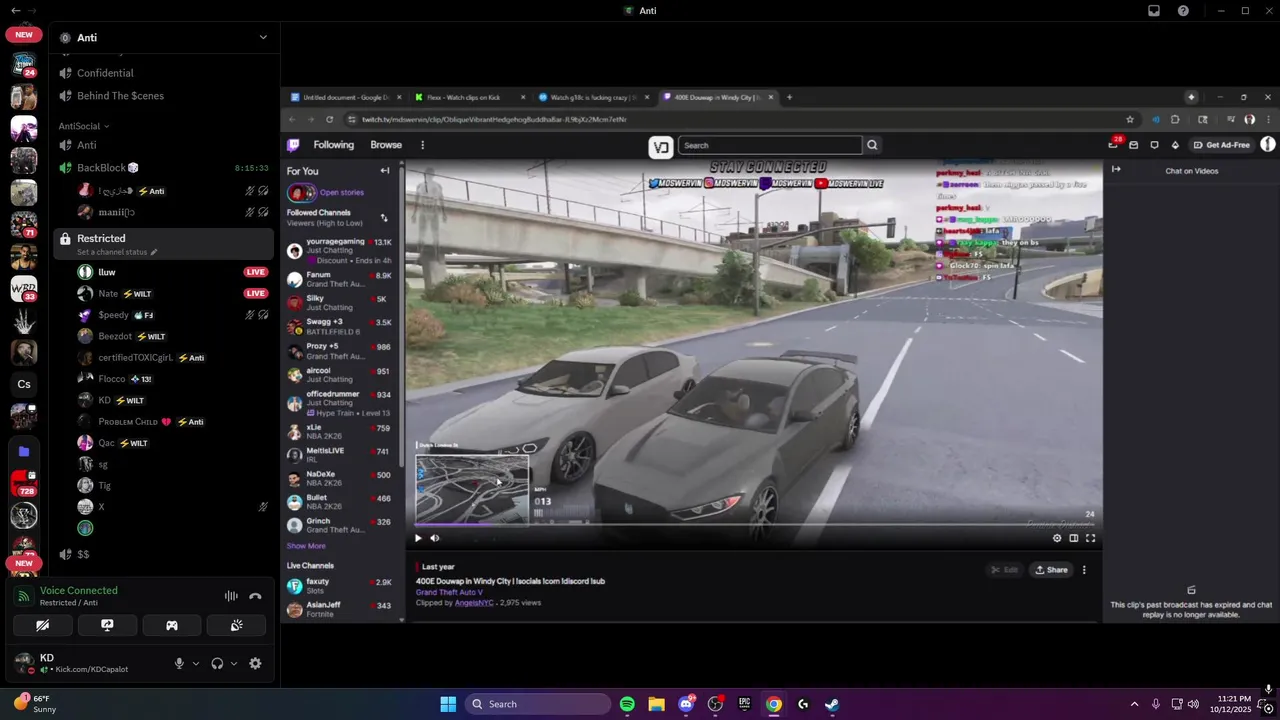
Task: Open Fanum's channel in sidebar
Action: pos(340,279)
